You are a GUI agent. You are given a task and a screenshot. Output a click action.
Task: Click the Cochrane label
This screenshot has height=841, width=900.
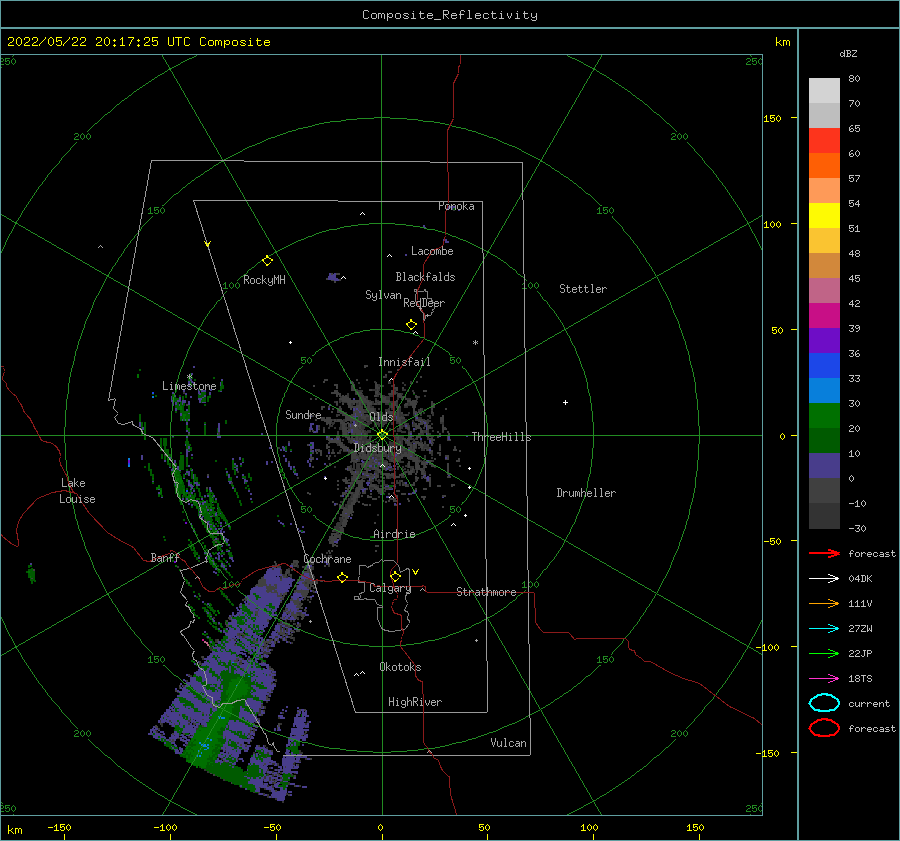pos(327,559)
